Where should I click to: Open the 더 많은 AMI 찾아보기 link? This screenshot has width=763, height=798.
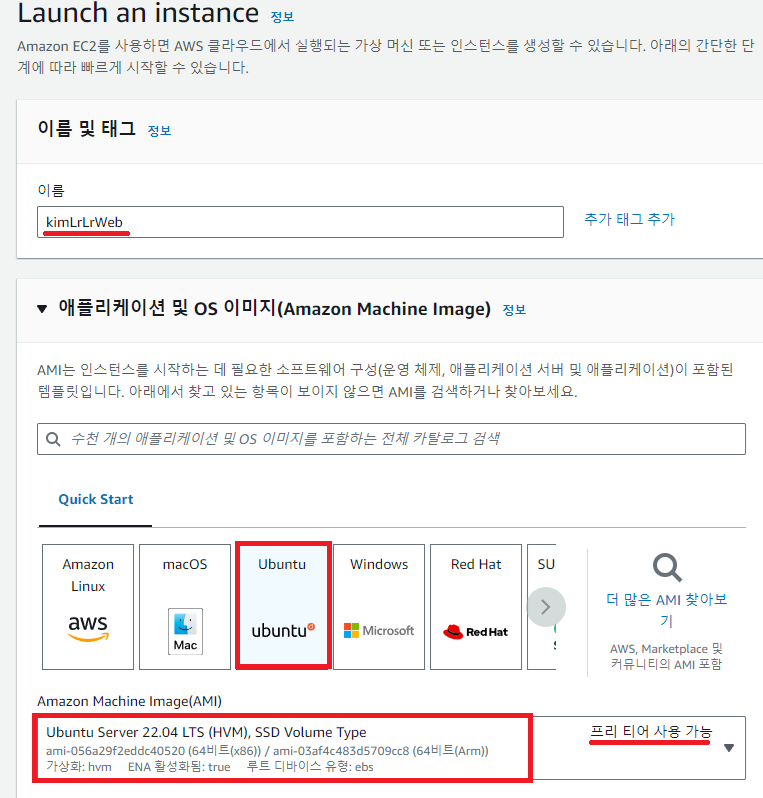667,610
